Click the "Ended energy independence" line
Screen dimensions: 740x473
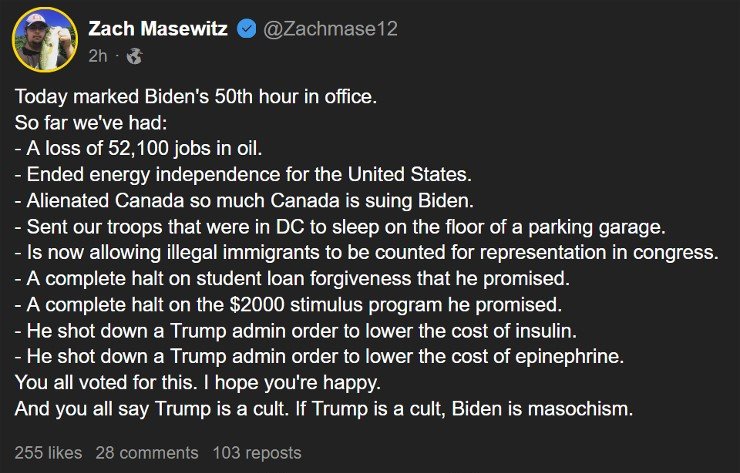click(x=243, y=175)
